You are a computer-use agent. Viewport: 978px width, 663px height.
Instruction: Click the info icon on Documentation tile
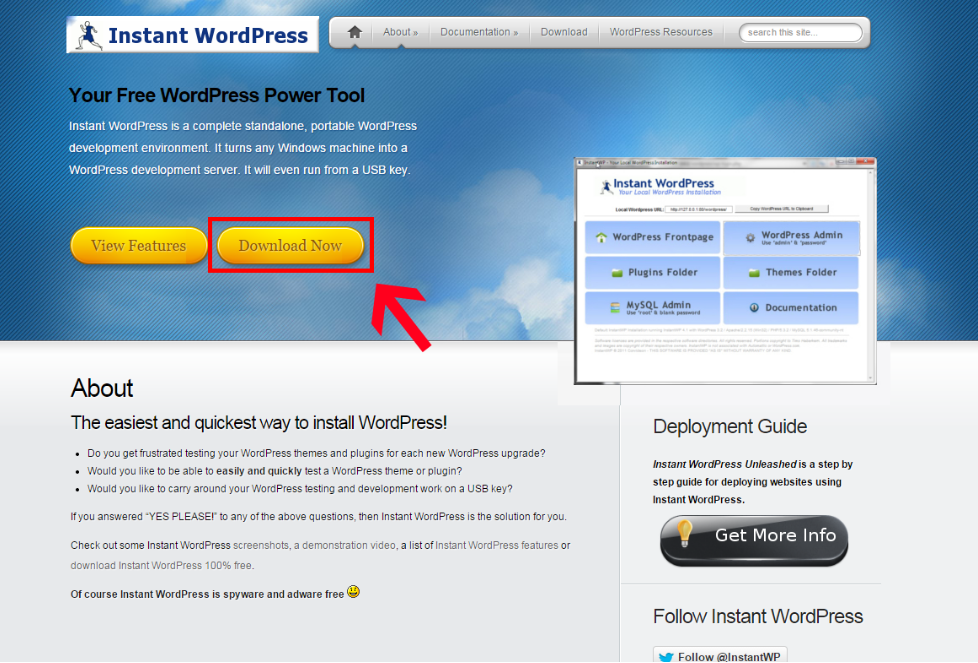pyautogui.click(x=754, y=307)
